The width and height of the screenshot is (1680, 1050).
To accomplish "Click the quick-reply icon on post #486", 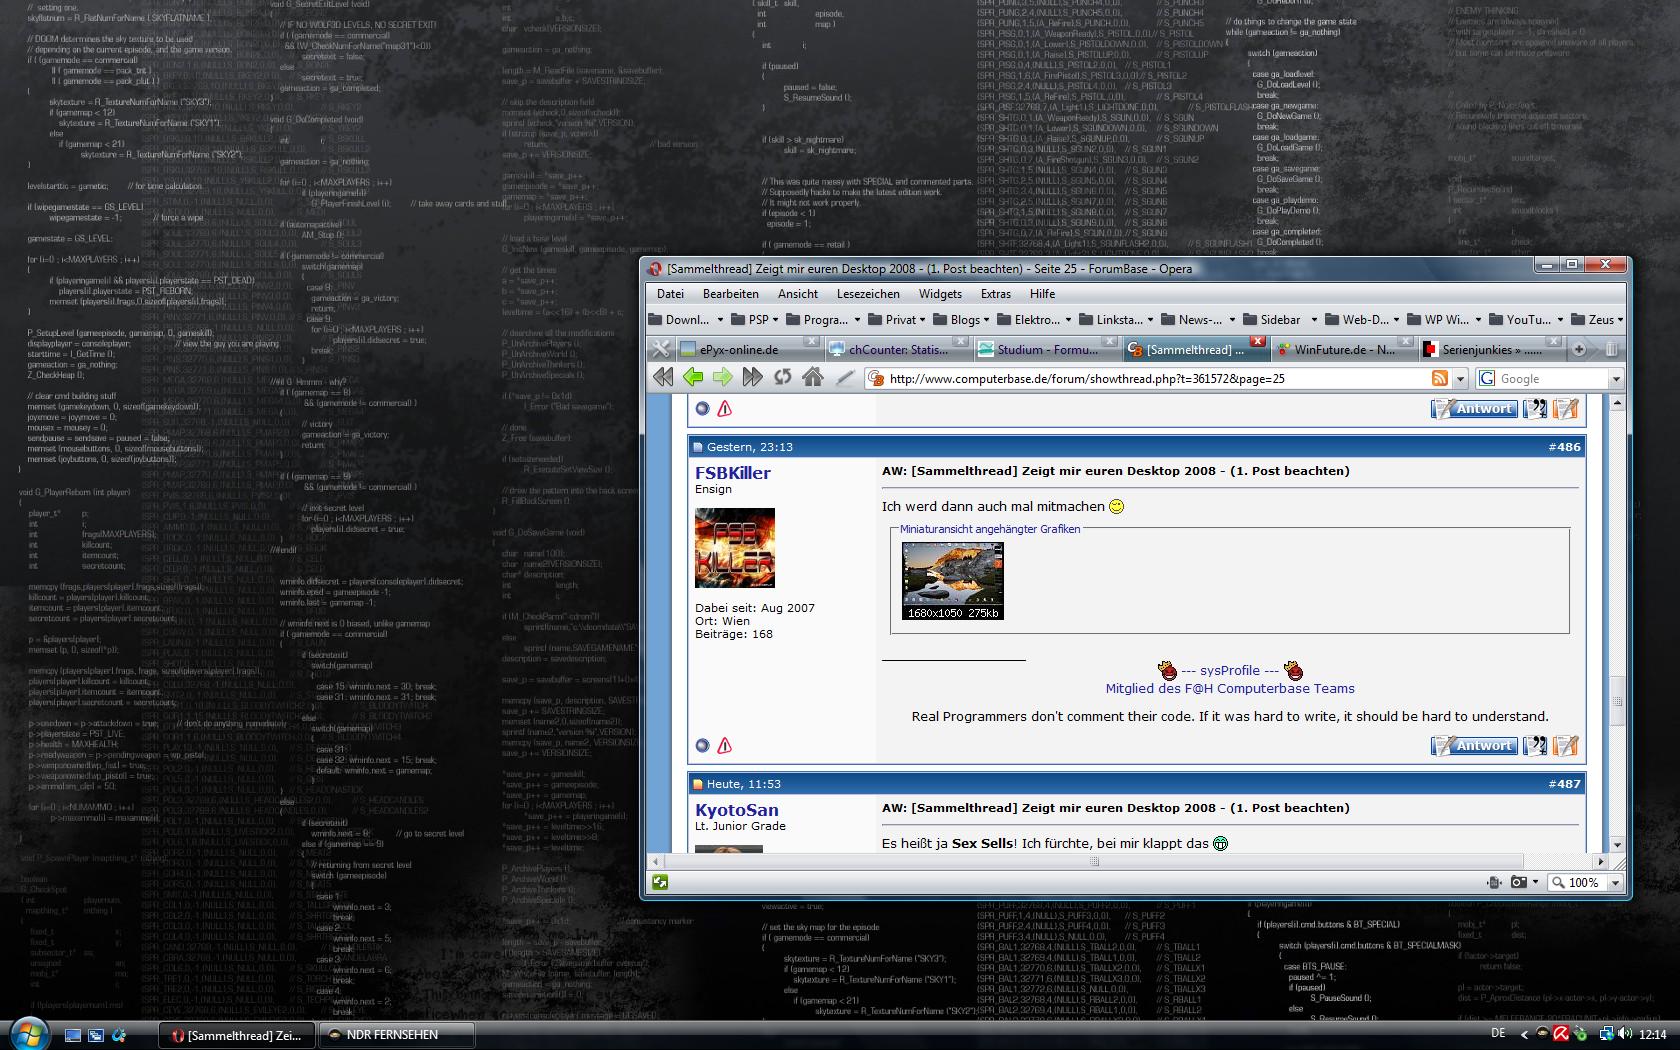I will (1566, 746).
